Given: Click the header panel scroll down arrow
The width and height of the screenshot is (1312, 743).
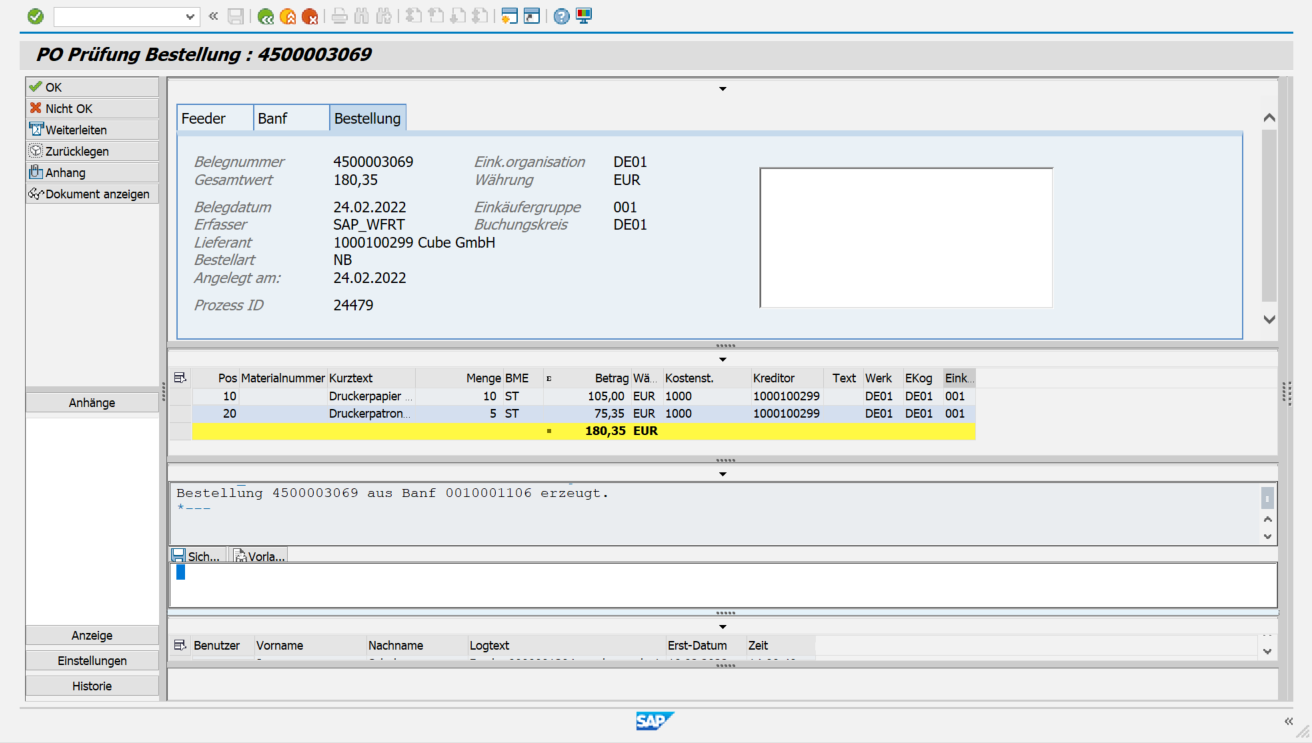Looking at the screenshot, I should [x=1269, y=320].
